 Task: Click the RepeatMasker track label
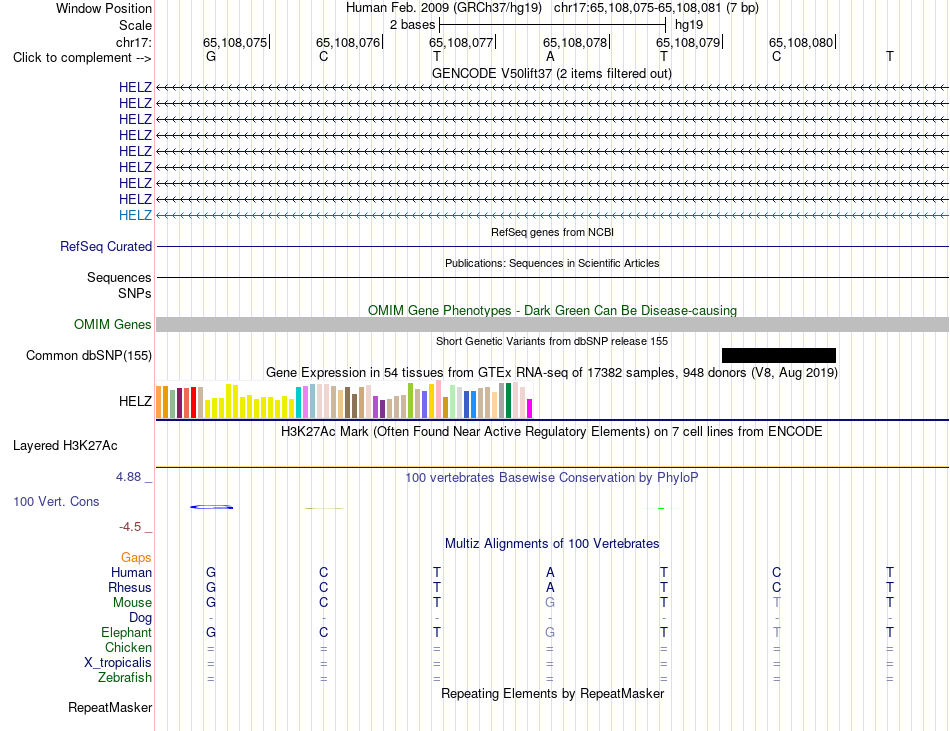(110, 707)
